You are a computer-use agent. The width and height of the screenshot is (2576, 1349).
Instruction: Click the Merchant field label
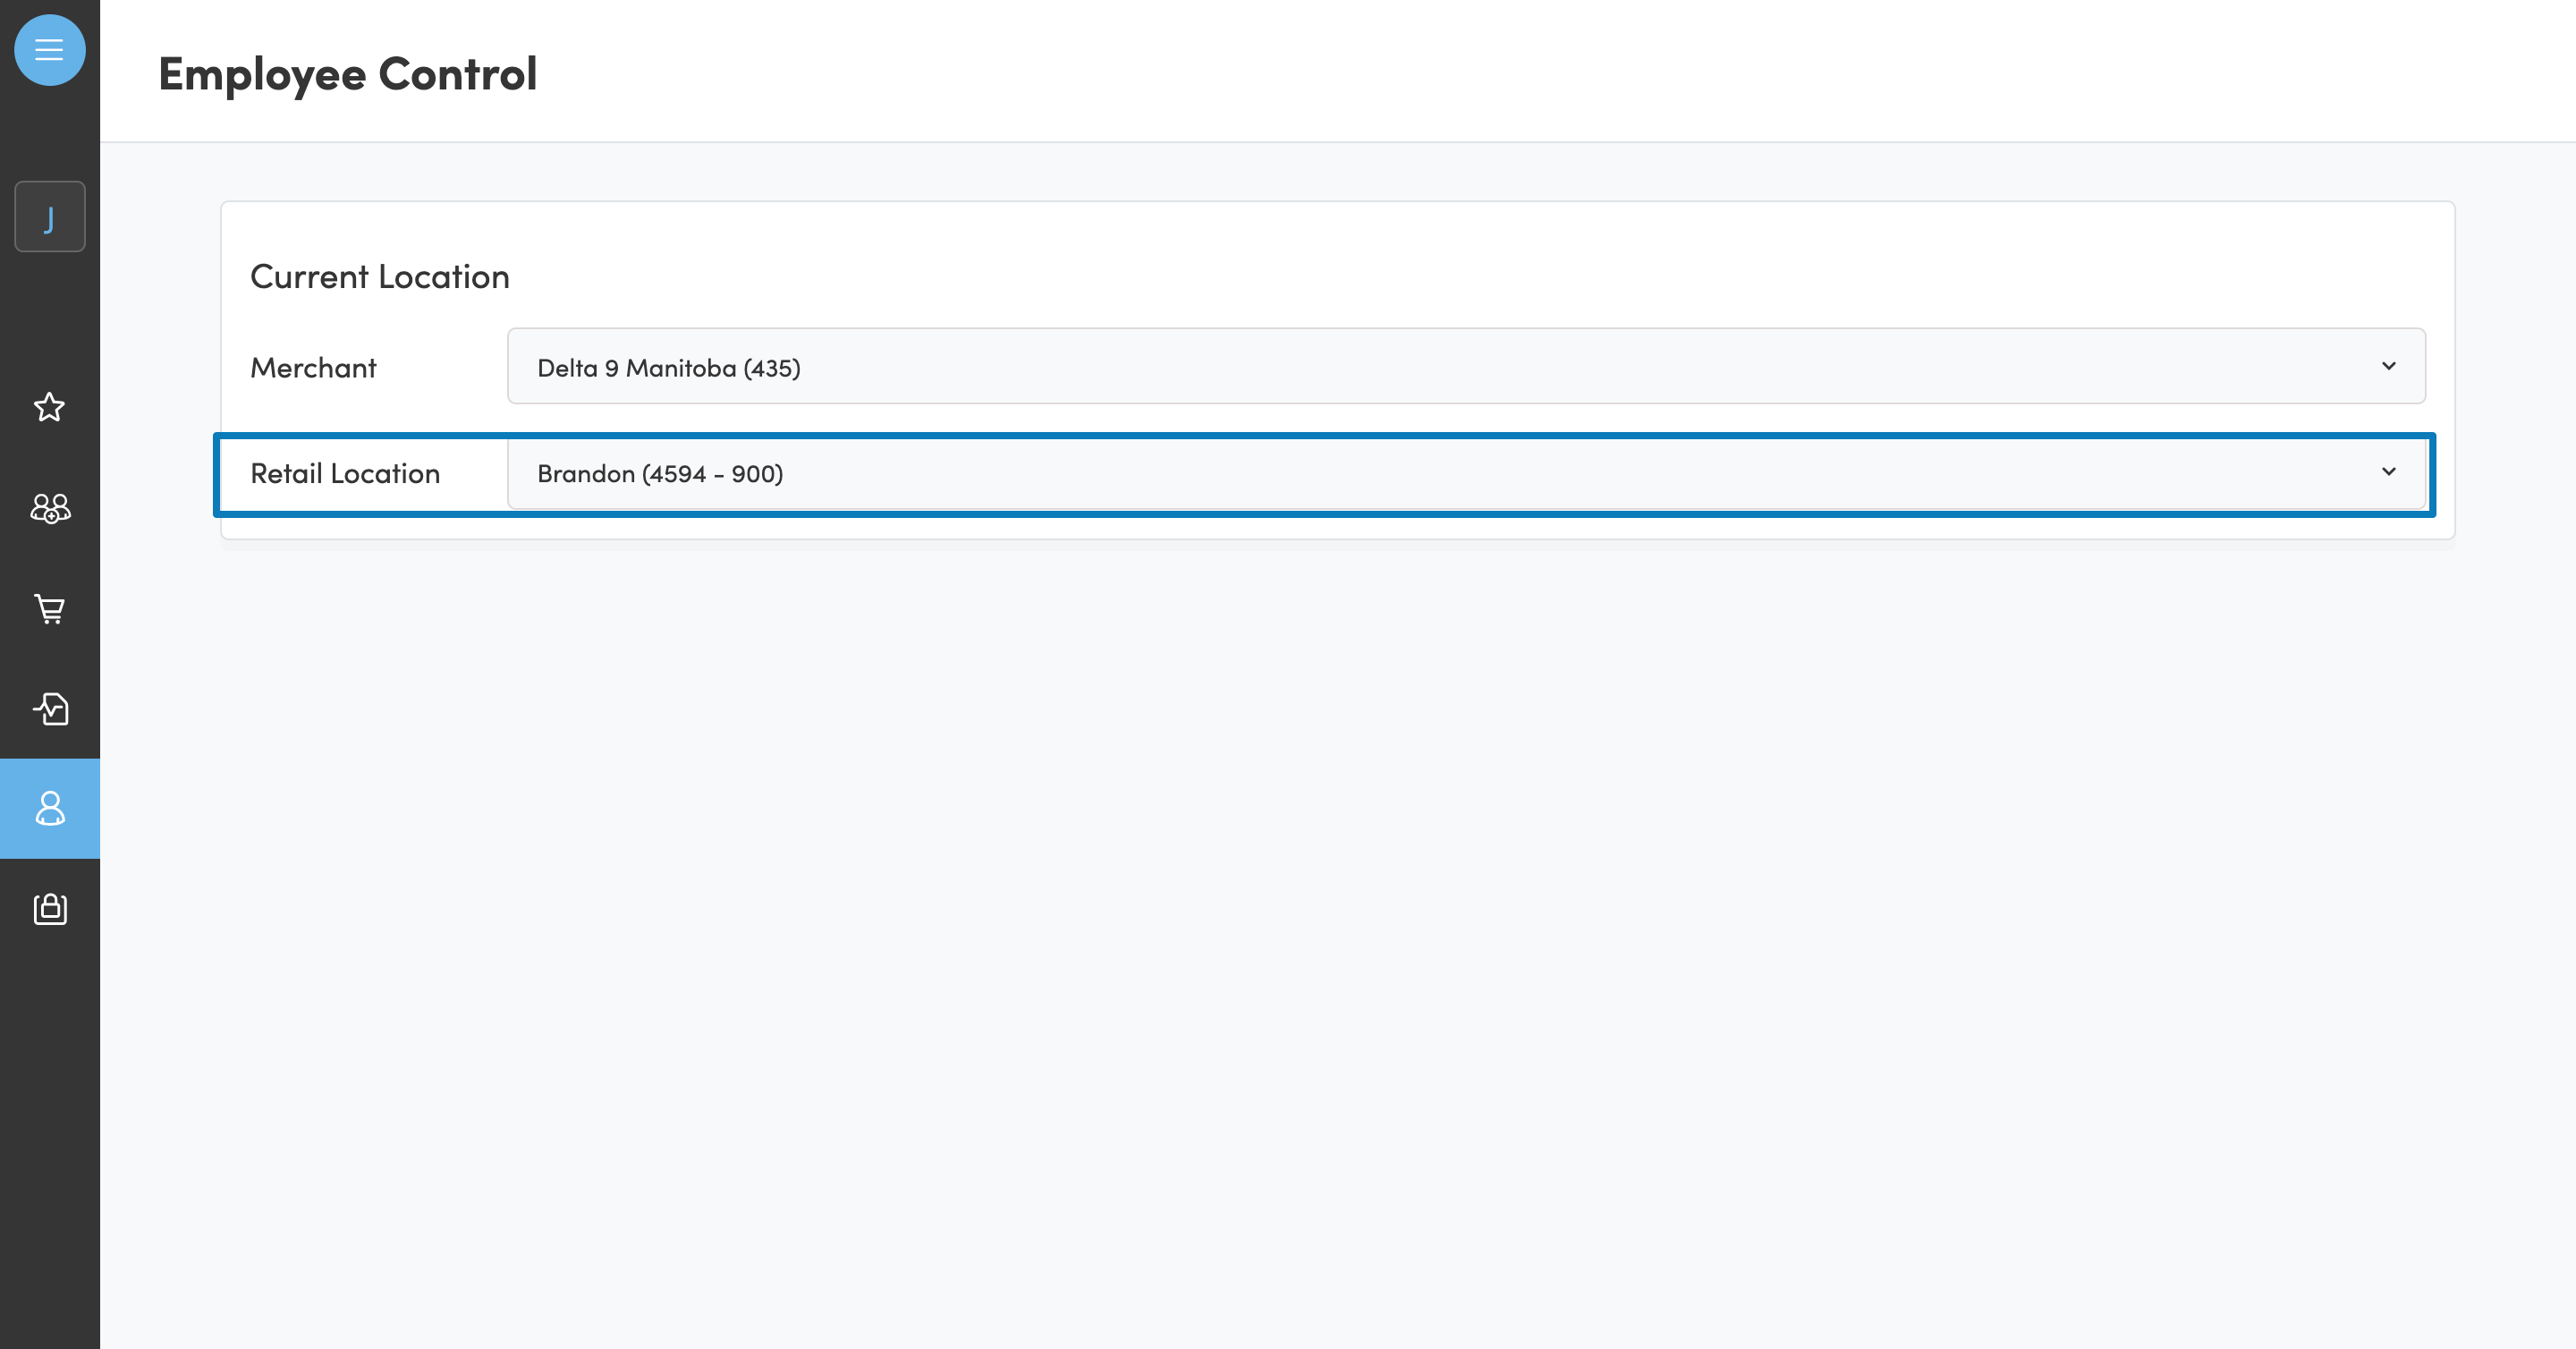(313, 368)
